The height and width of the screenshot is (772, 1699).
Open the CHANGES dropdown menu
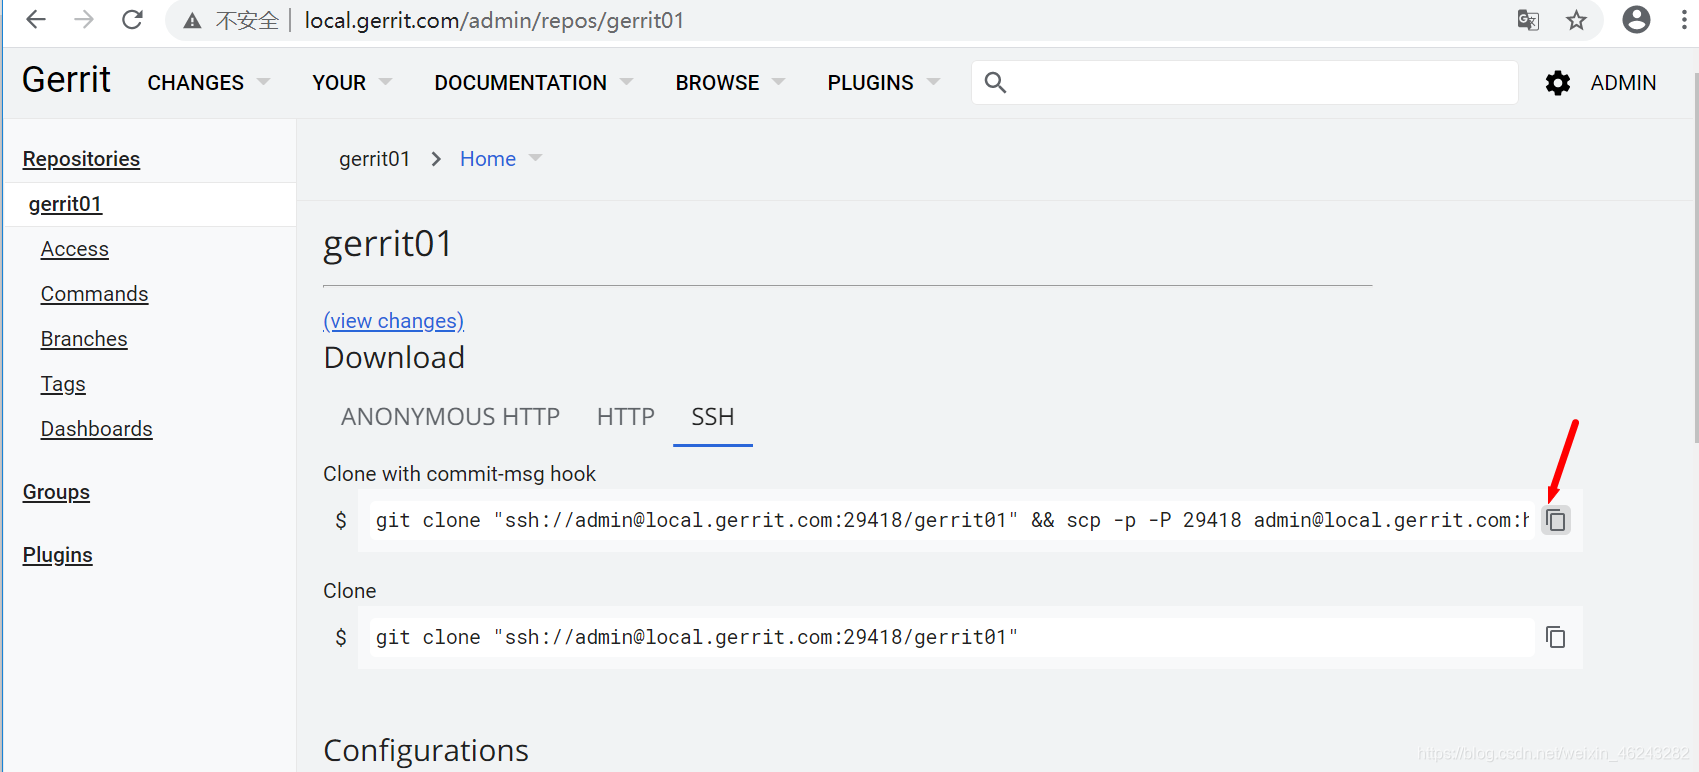point(208,83)
